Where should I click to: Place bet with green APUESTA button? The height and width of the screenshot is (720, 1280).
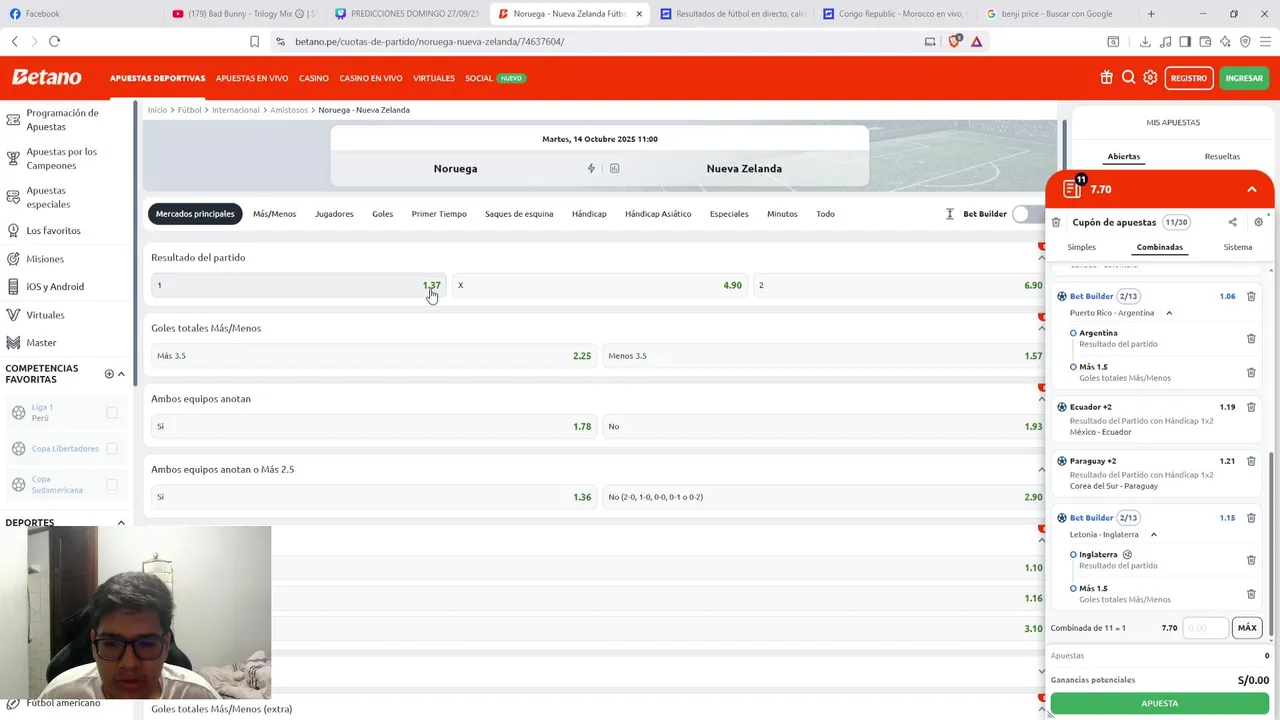(x=1160, y=703)
